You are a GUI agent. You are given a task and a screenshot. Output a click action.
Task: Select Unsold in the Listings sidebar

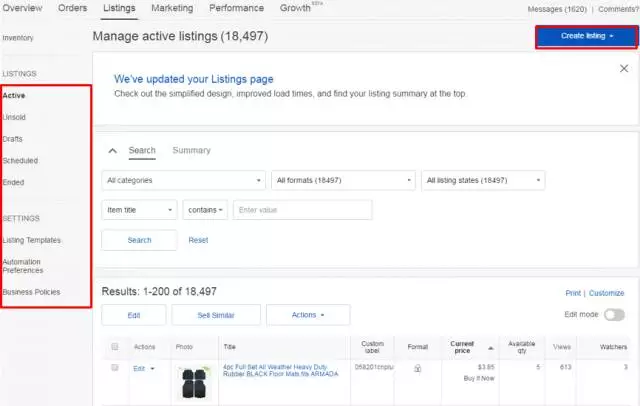[14, 117]
